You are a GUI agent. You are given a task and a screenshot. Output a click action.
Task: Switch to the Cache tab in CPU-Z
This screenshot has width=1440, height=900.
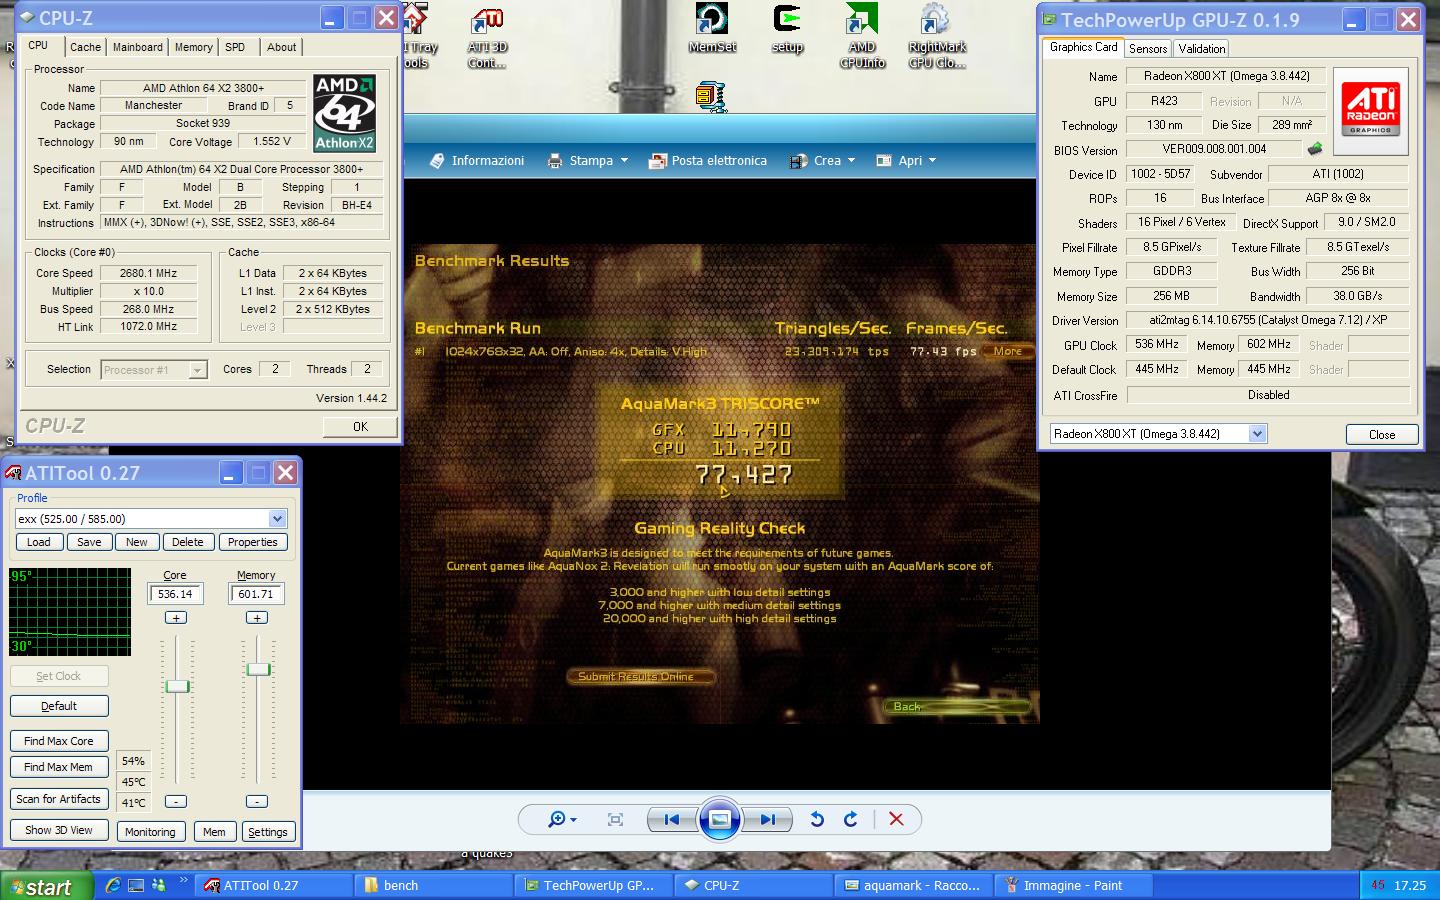click(x=85, y=47)
